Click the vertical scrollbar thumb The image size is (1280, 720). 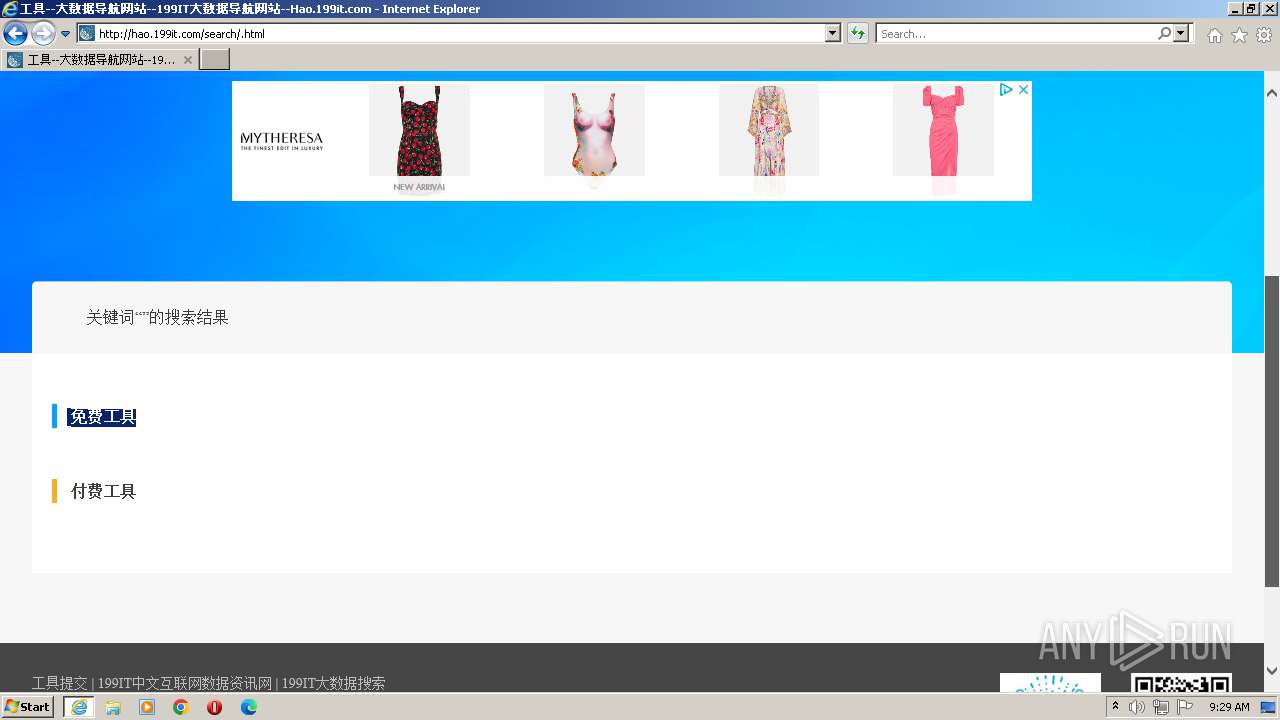[x=1272, y=431]
